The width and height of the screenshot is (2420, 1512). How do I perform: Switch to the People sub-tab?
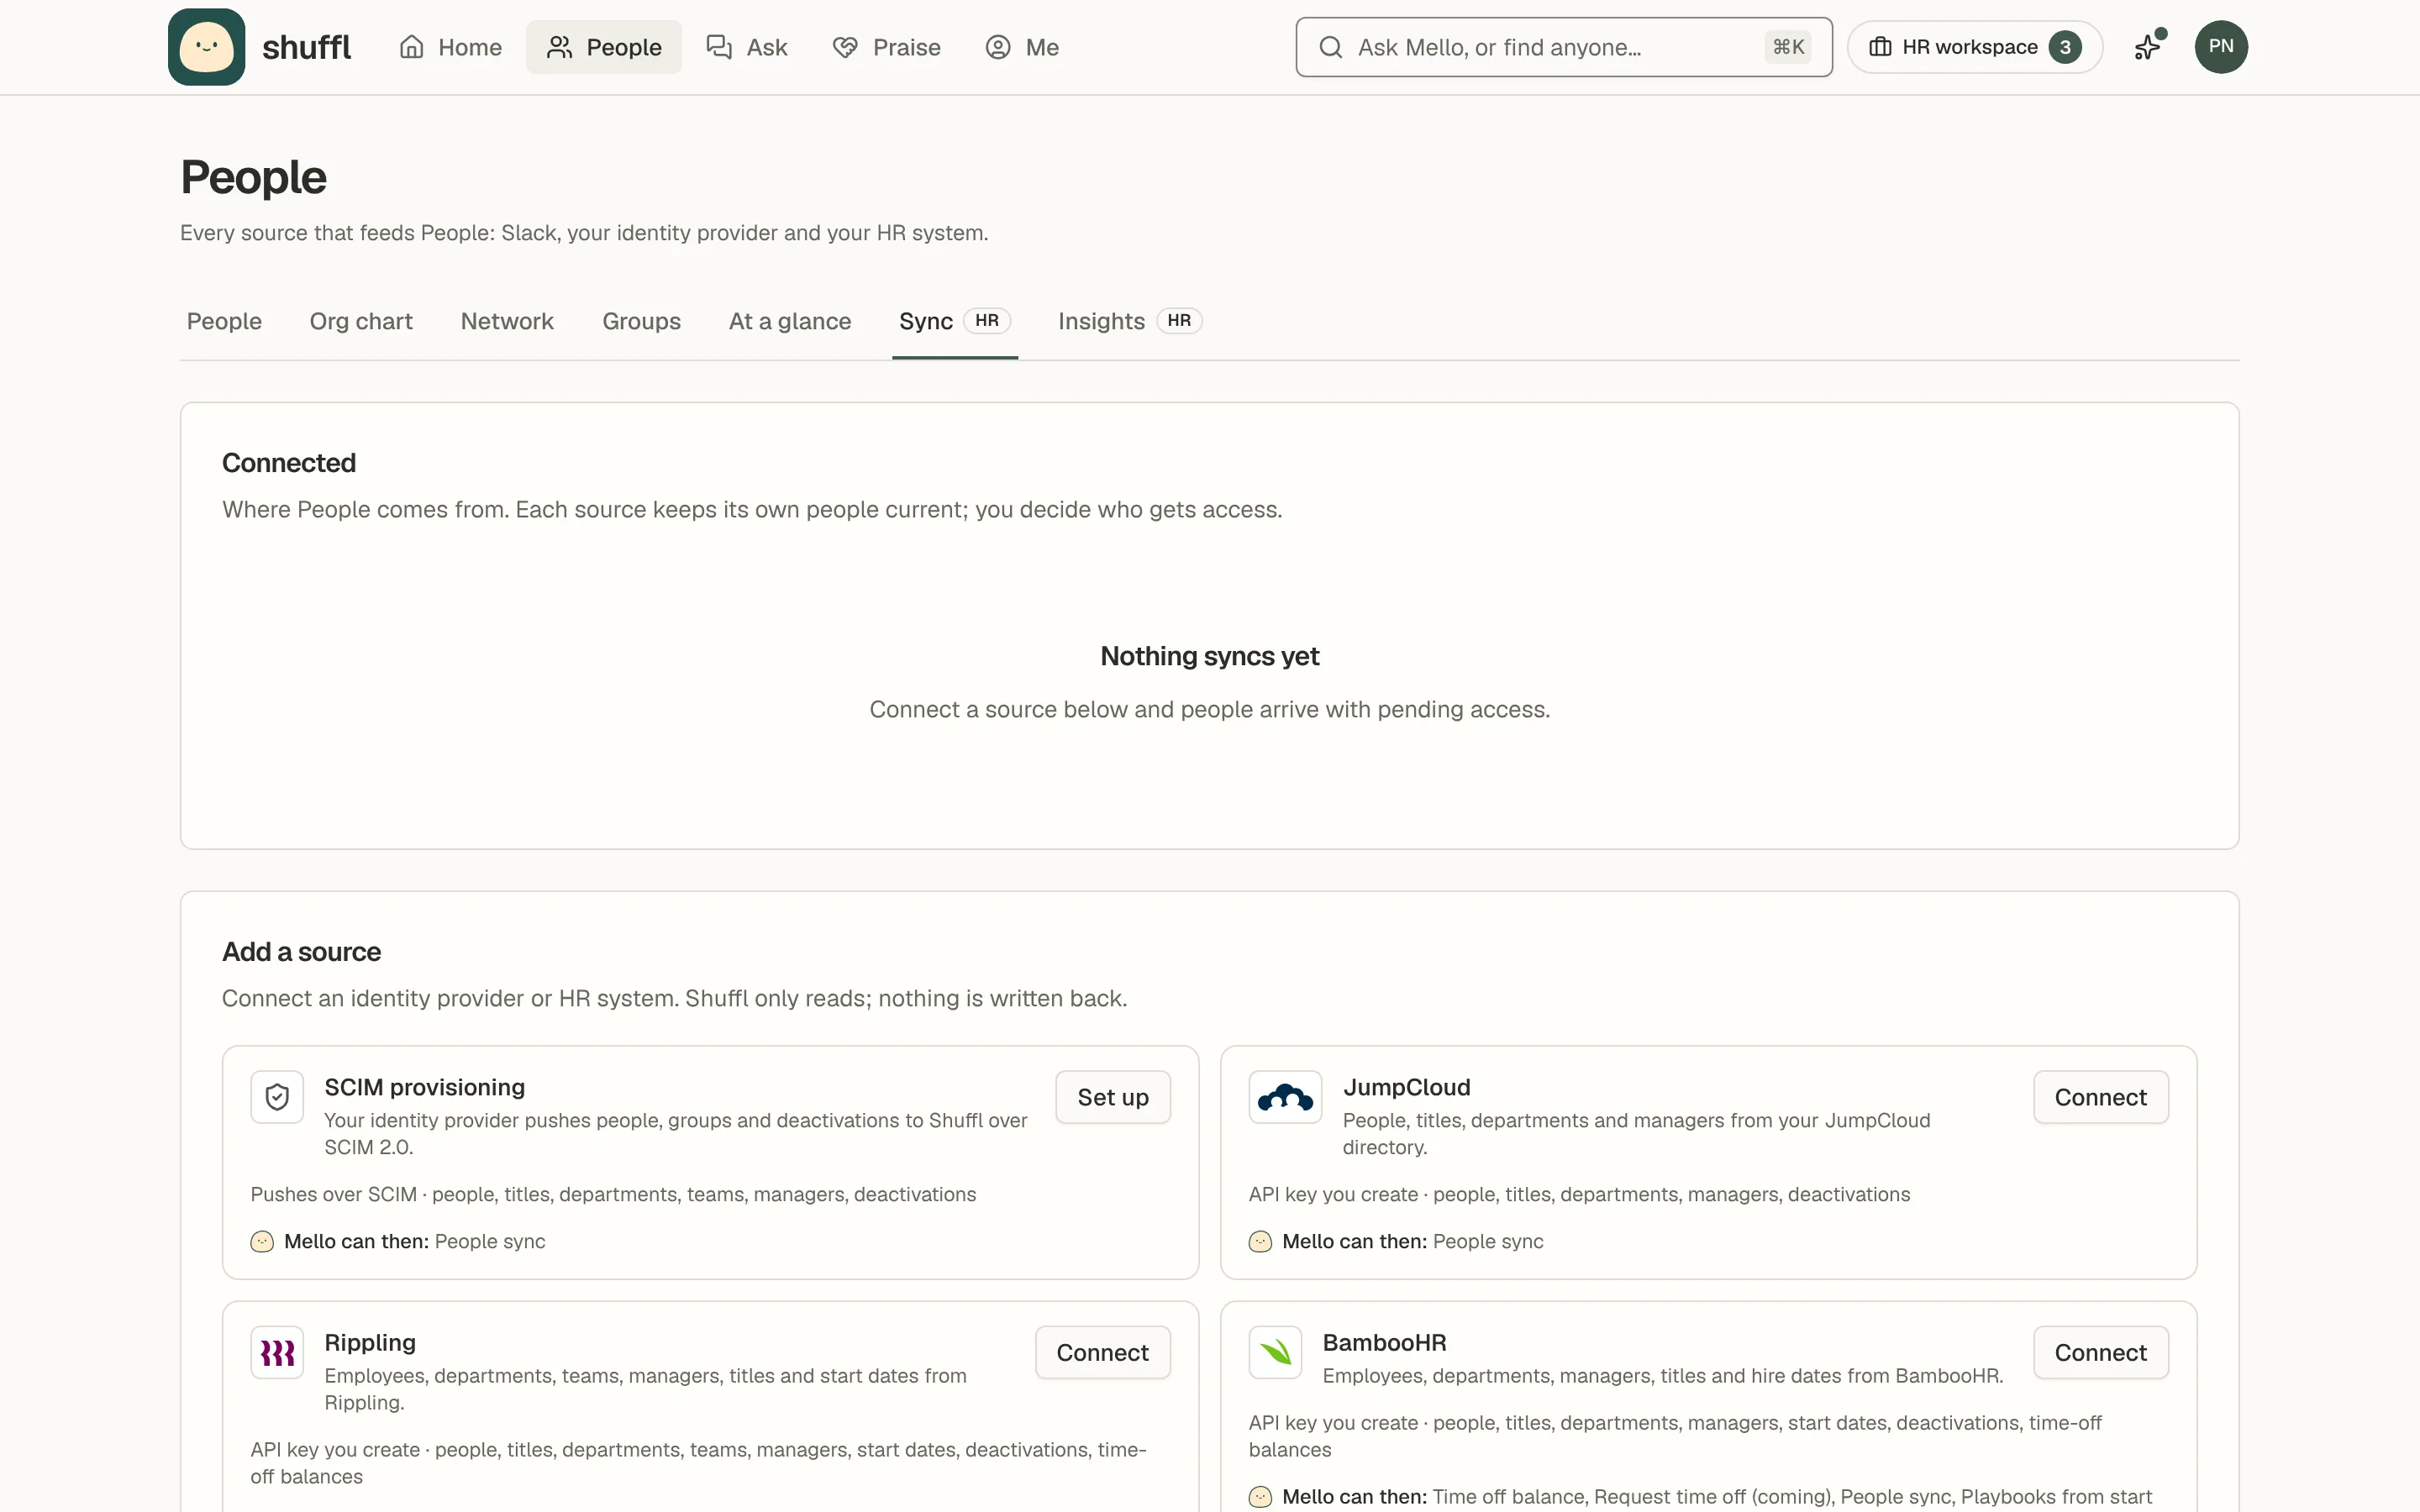pyautogui.click(x=224, y=321)
